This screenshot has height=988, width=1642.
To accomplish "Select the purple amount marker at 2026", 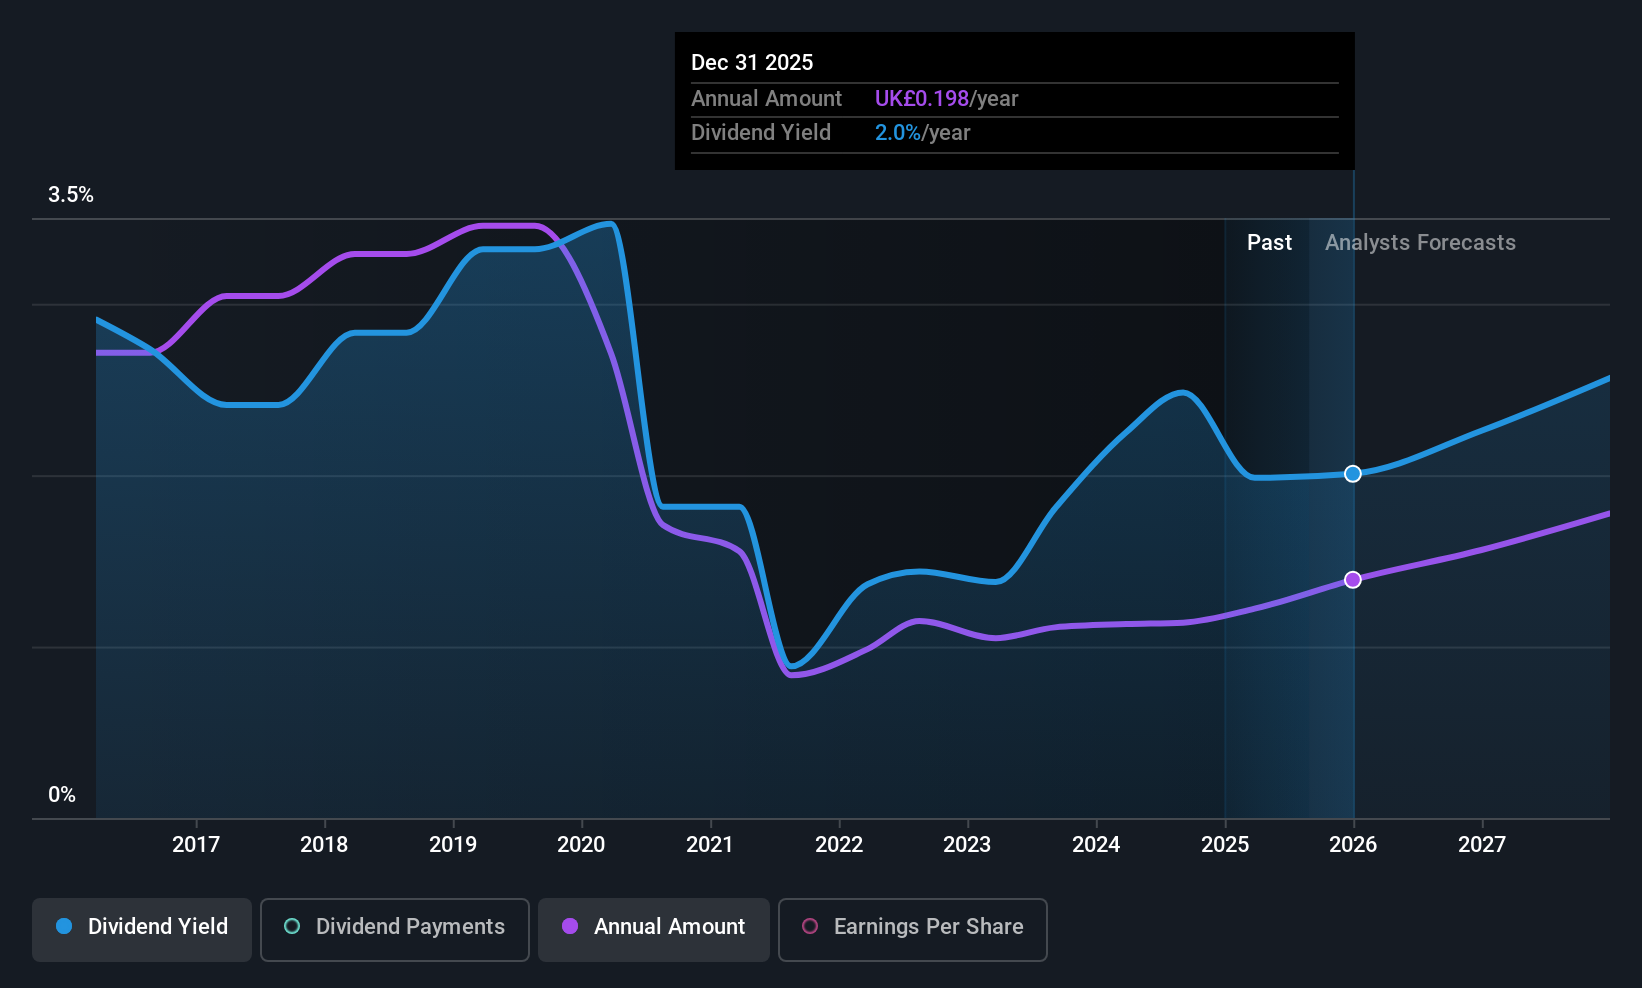I will pos(1353,580).
